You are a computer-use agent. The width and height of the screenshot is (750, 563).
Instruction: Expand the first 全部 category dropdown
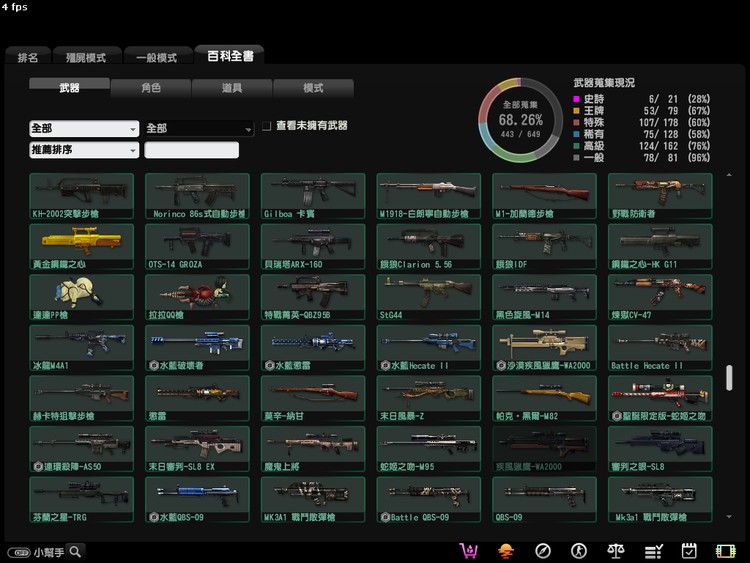84,128
